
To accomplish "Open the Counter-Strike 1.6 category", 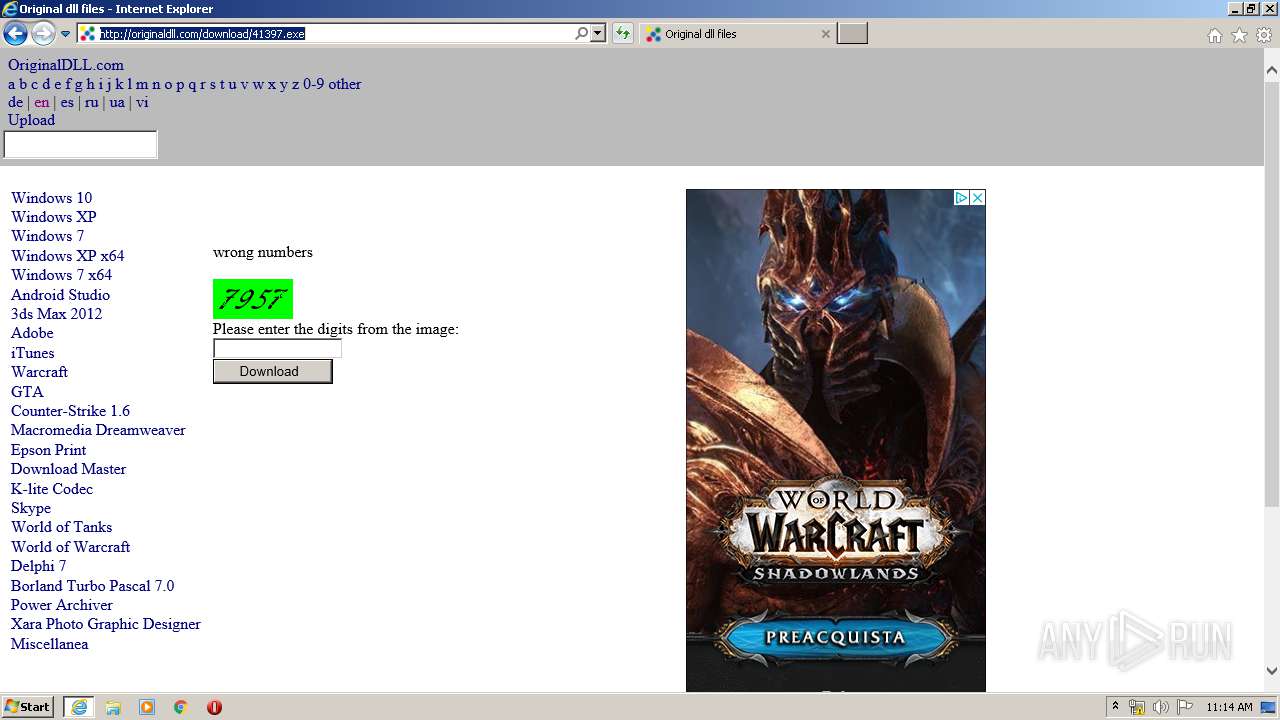I will [70, 411].
